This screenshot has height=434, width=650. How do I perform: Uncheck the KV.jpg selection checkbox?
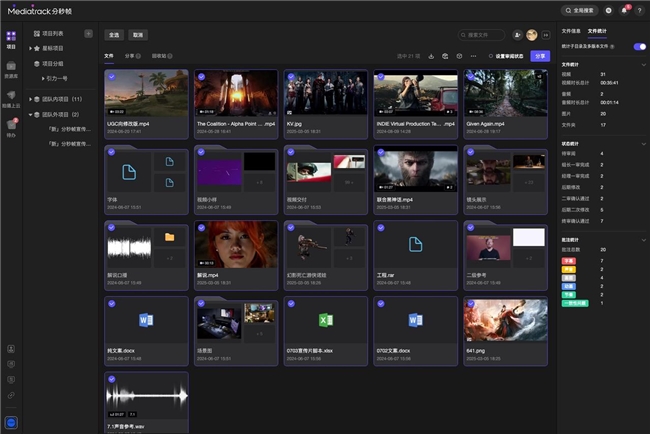(x=291, y=76)
